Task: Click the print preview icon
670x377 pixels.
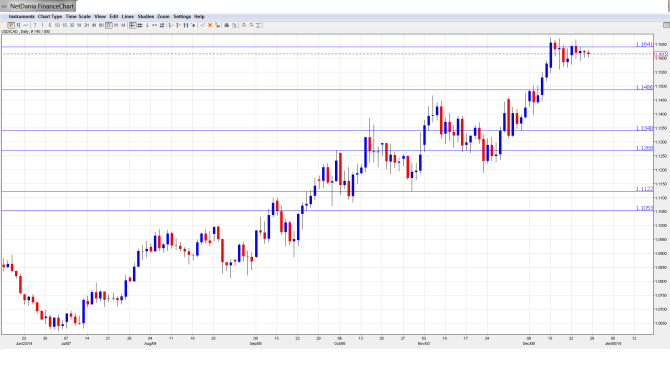Action: (234, 26)
